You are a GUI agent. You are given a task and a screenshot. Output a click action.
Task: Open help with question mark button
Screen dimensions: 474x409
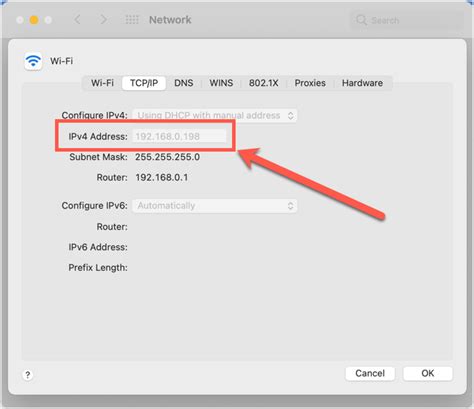click(28, 375)
